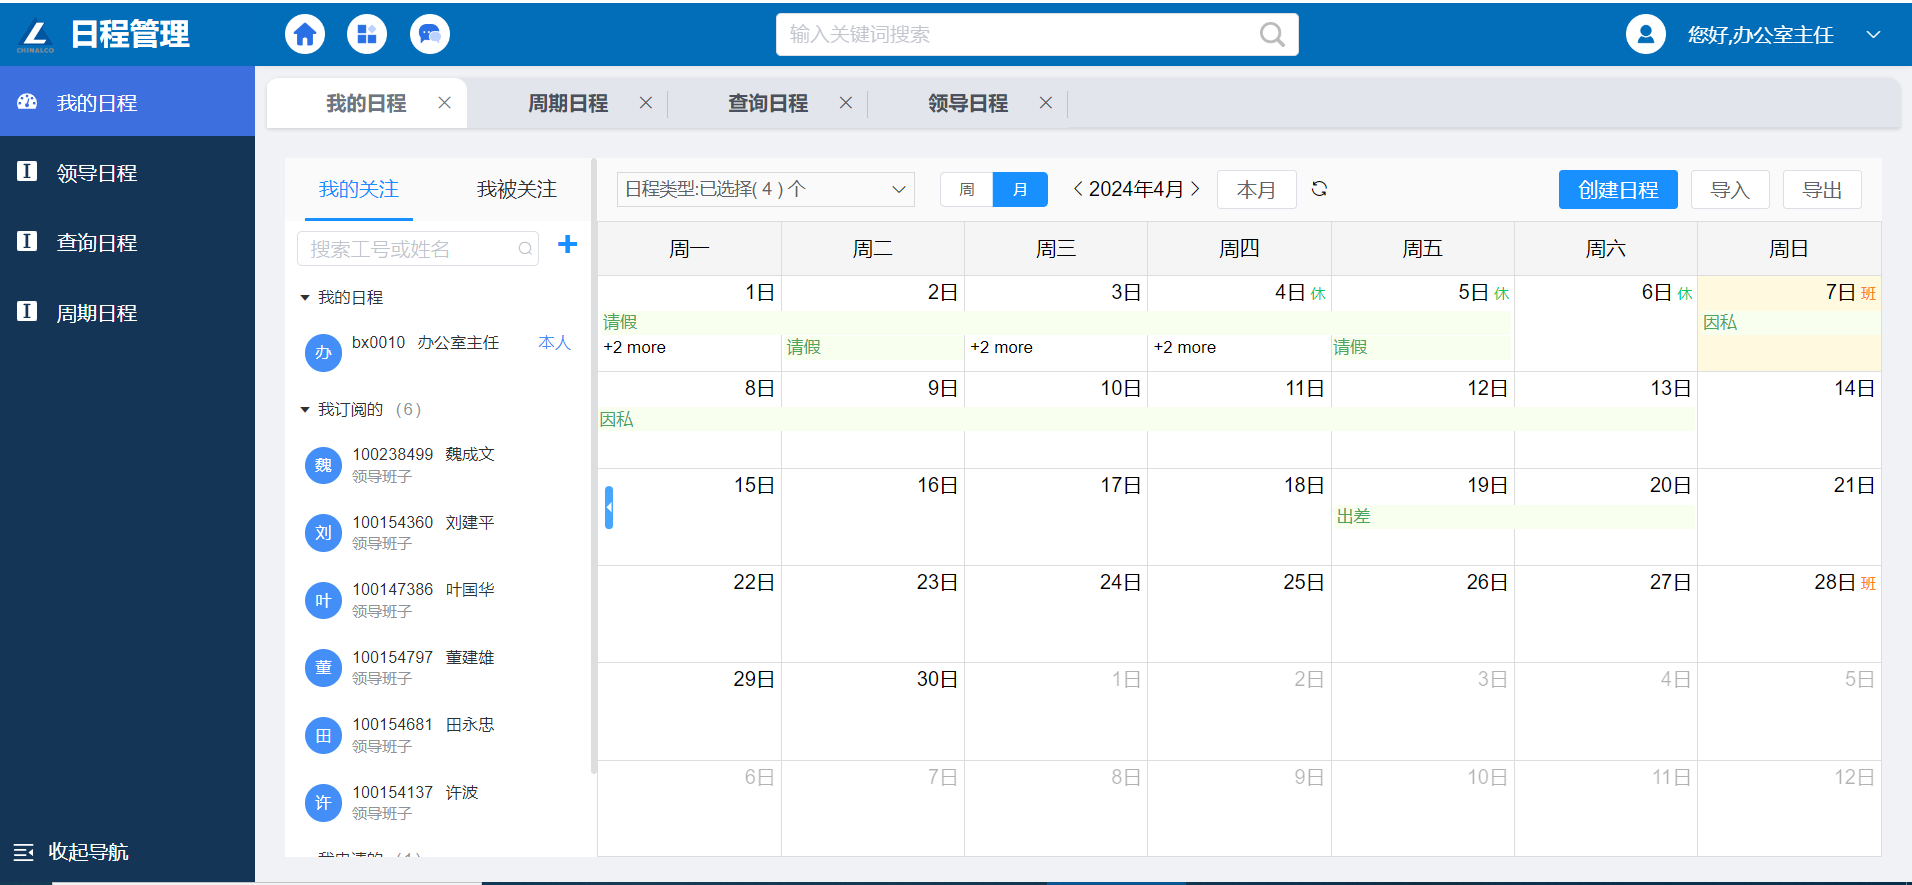Add a followed person with plus icon
This screenshot has height=885, width=1912.
567,244
